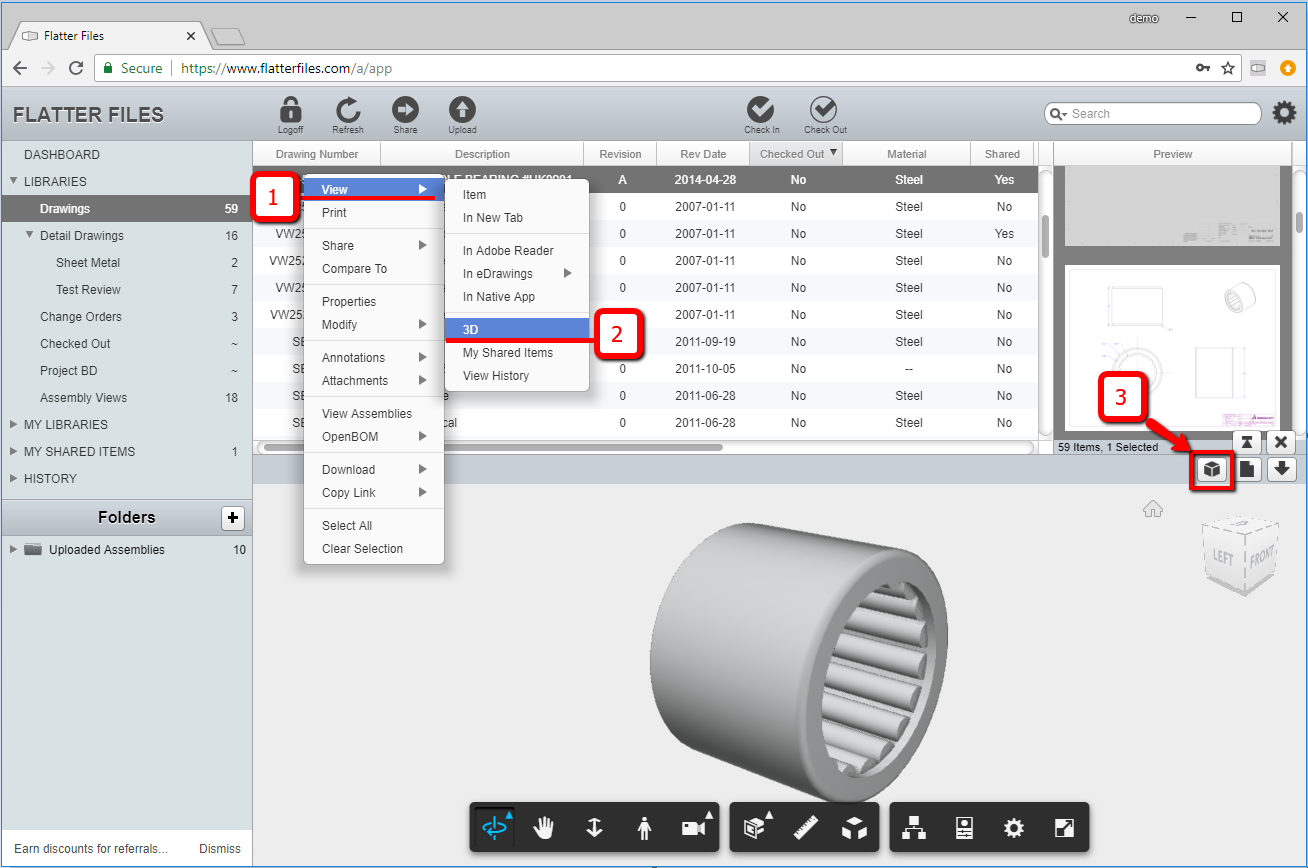Expand the MY SHARED ITEMS section

pos(13,451)
